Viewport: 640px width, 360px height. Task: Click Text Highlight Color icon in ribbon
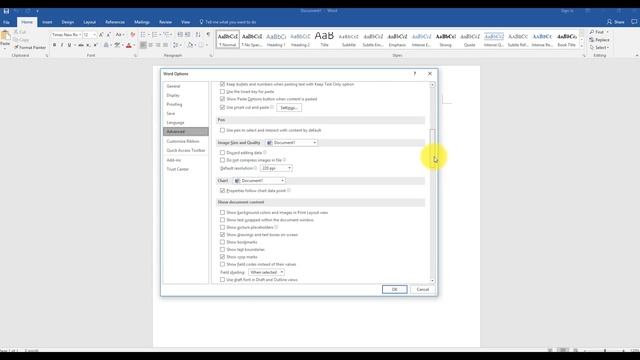[117, 45]
